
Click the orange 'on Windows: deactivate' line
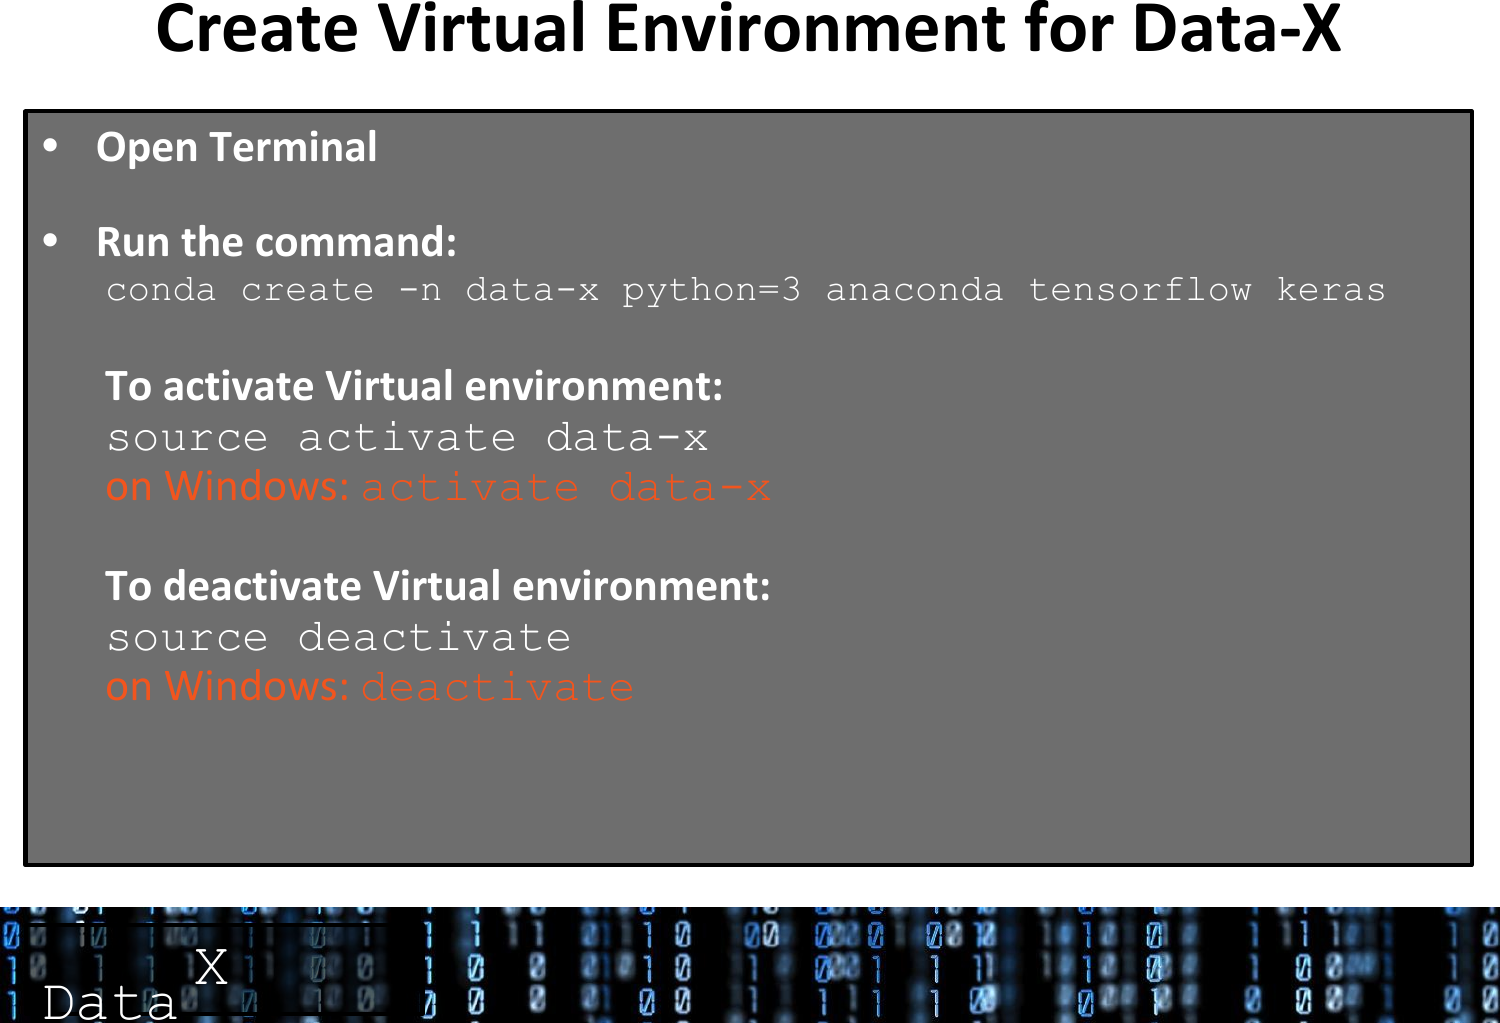point(370,687)
